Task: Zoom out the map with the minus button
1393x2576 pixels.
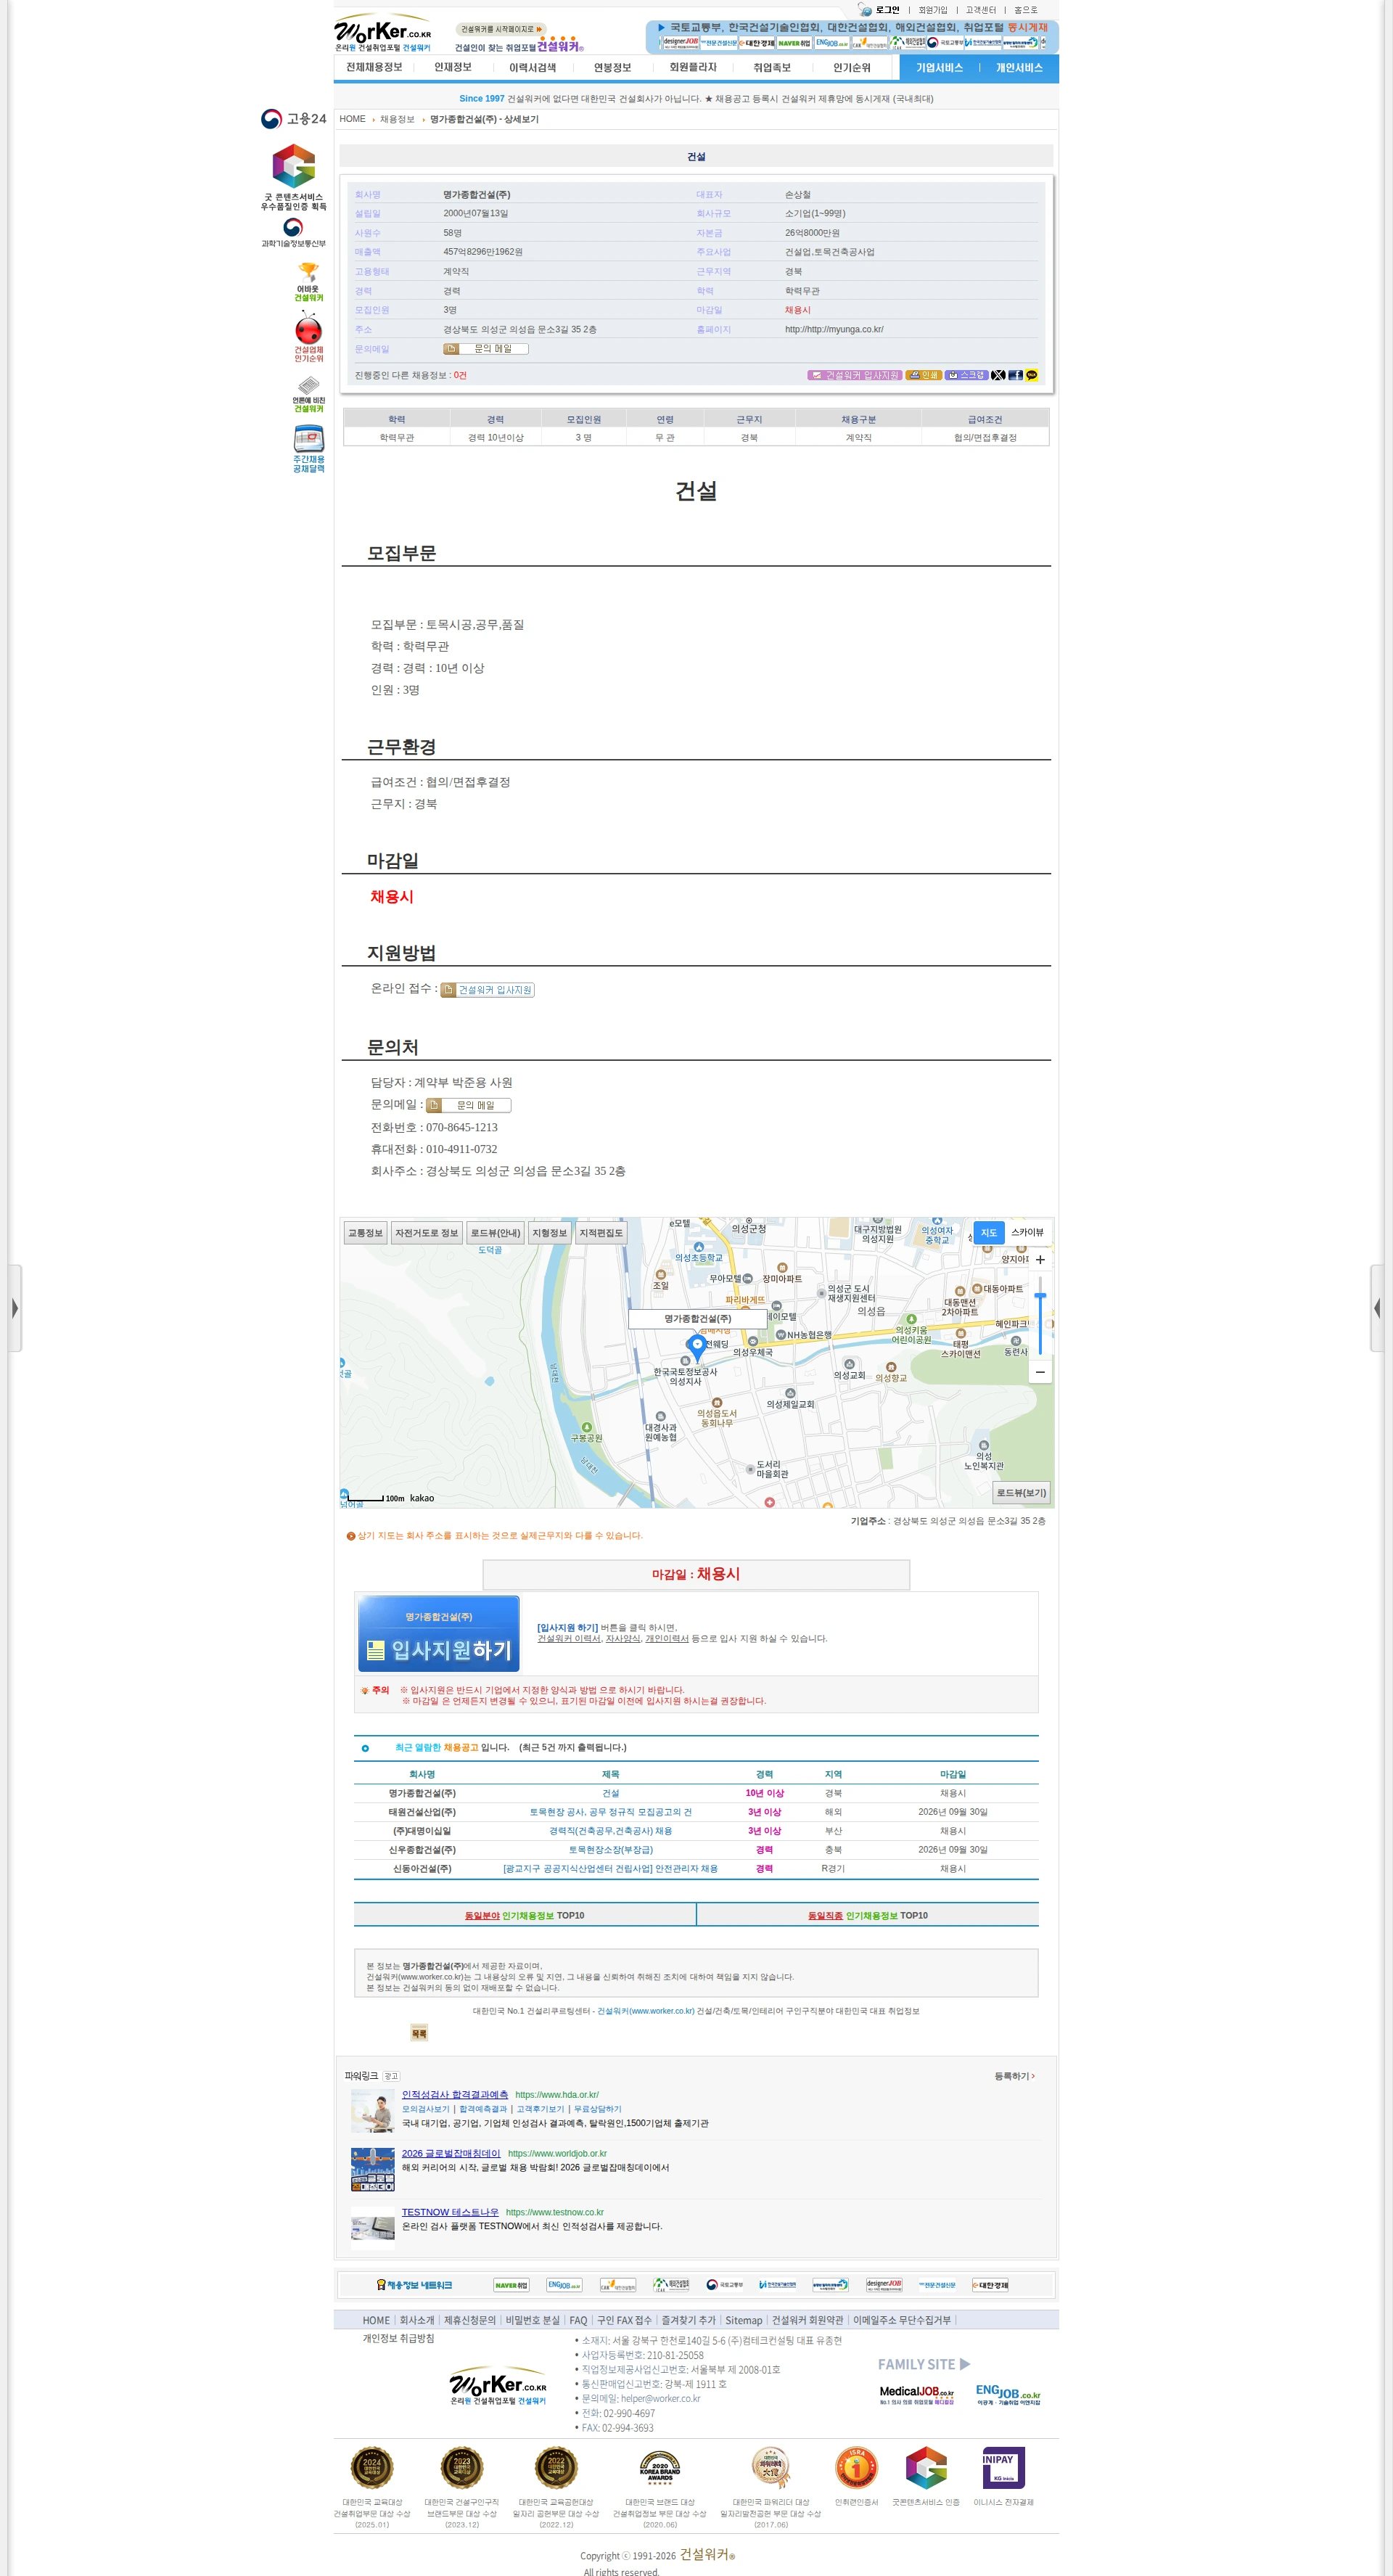Action: click(1040, 1372)
